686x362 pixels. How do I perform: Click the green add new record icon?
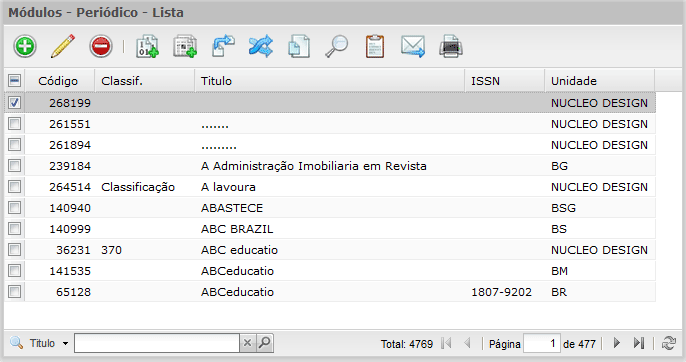(25, 46)
